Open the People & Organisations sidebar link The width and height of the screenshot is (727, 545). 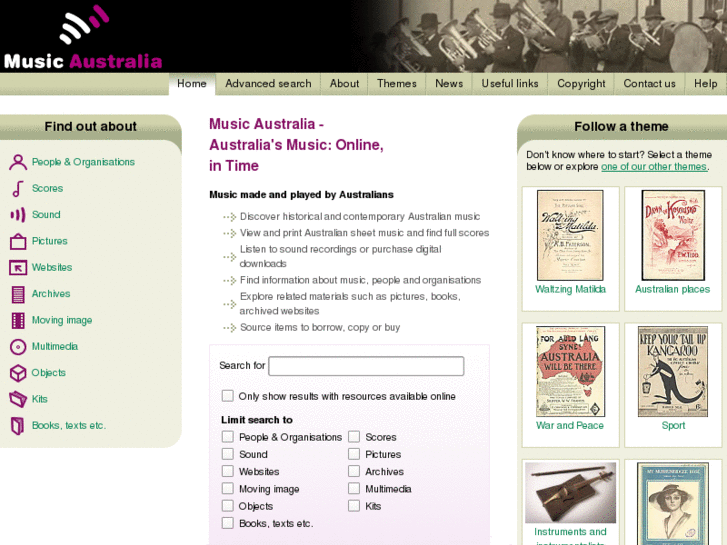point(83,162)
